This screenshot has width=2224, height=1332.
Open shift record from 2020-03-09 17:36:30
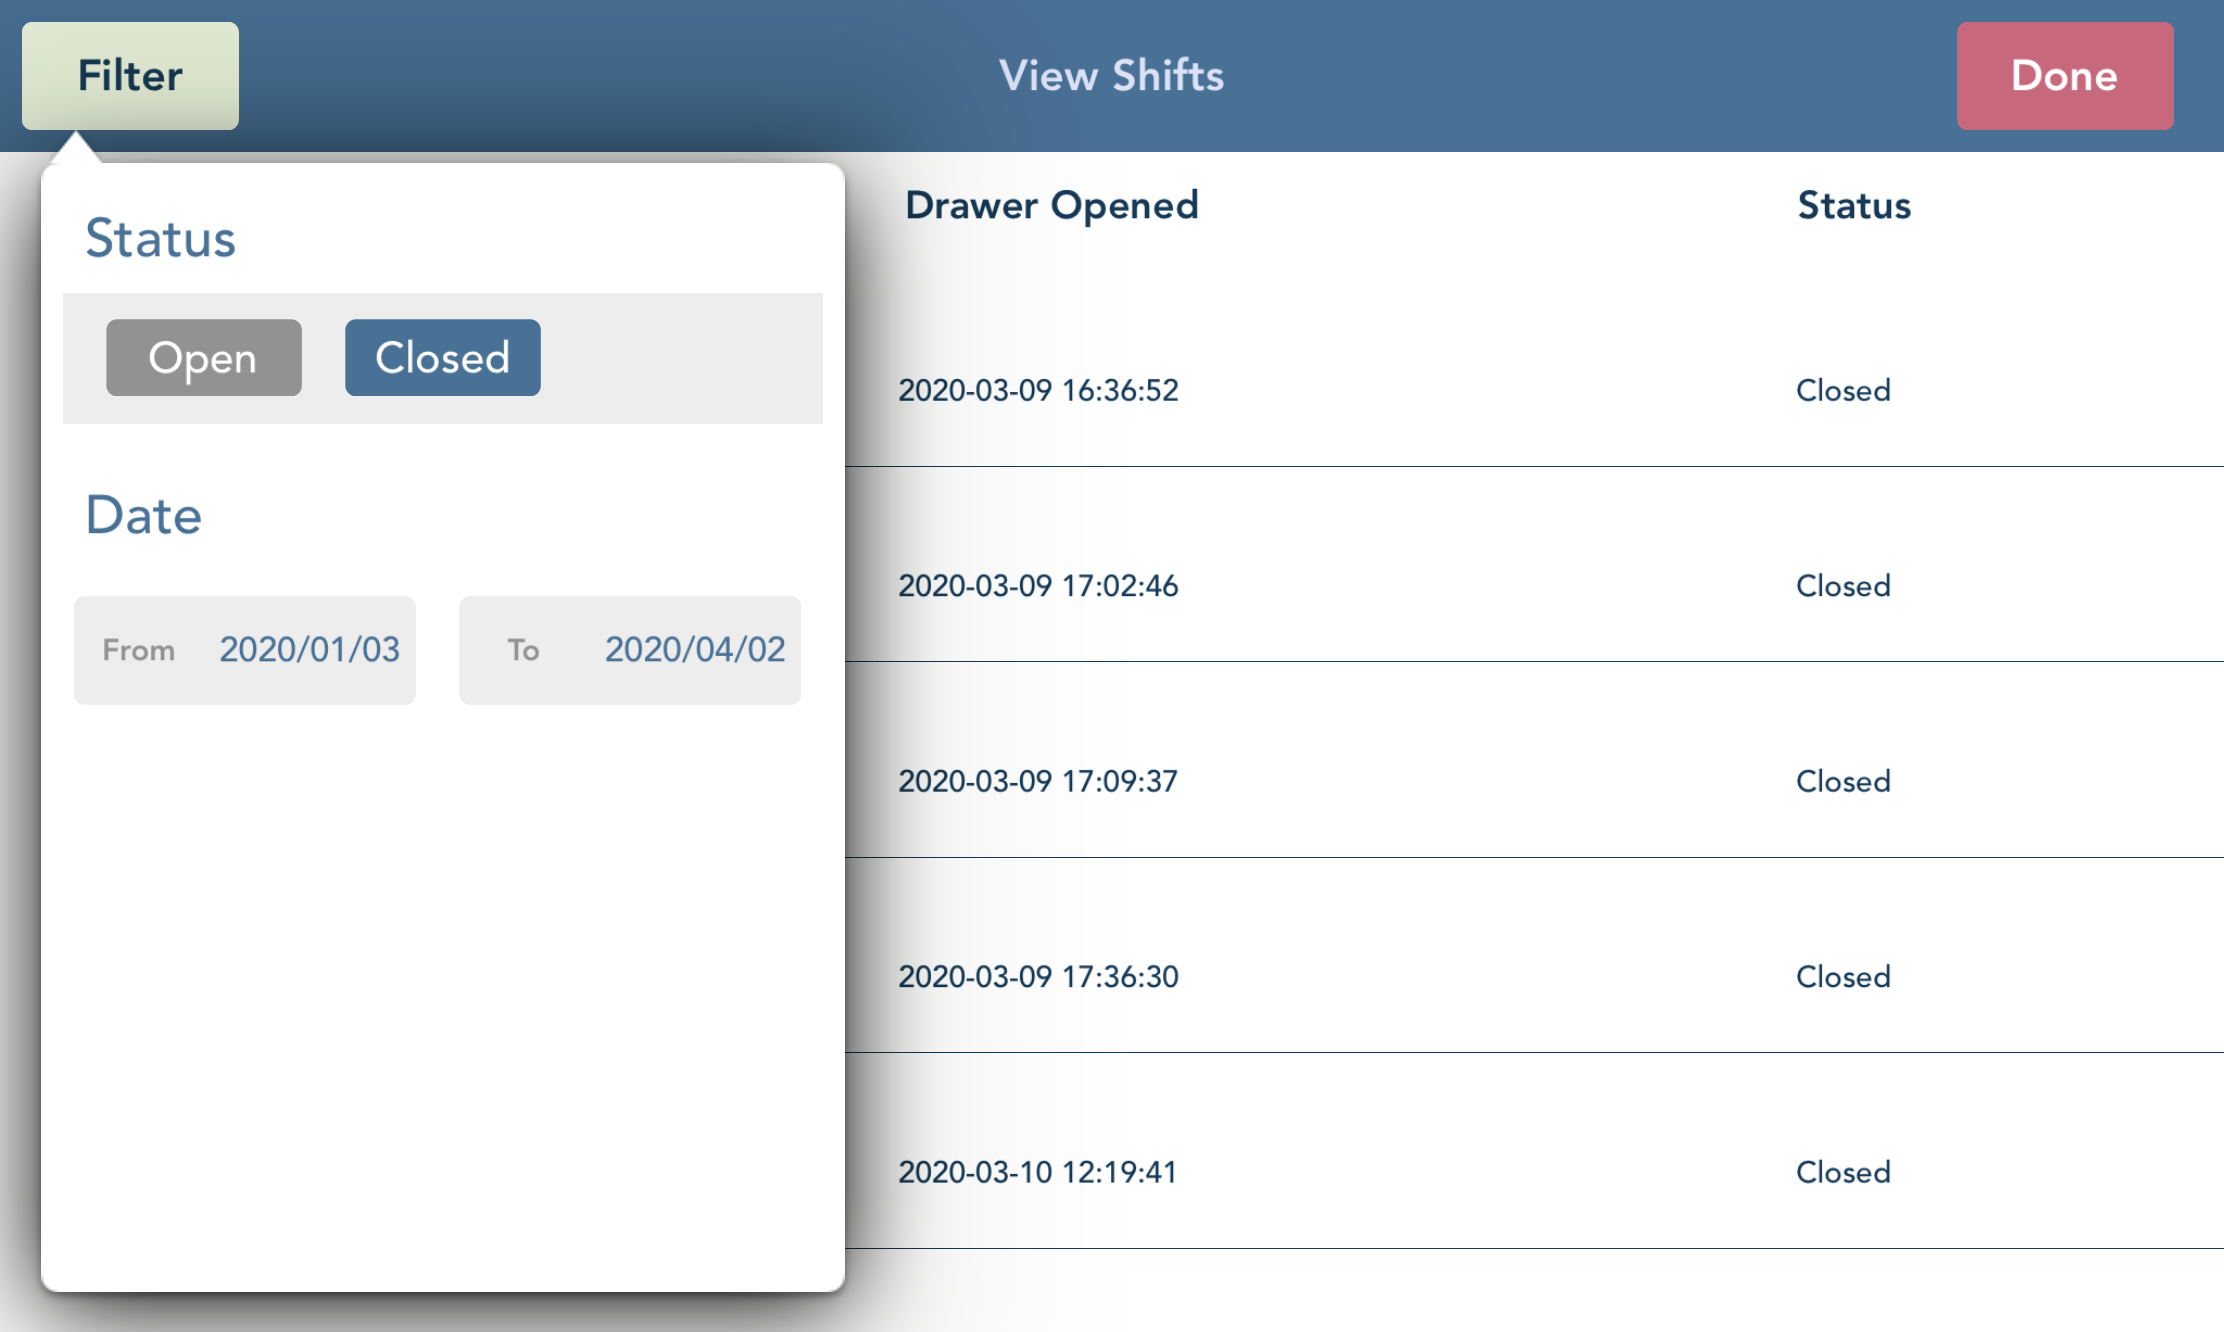point(1039,976)
